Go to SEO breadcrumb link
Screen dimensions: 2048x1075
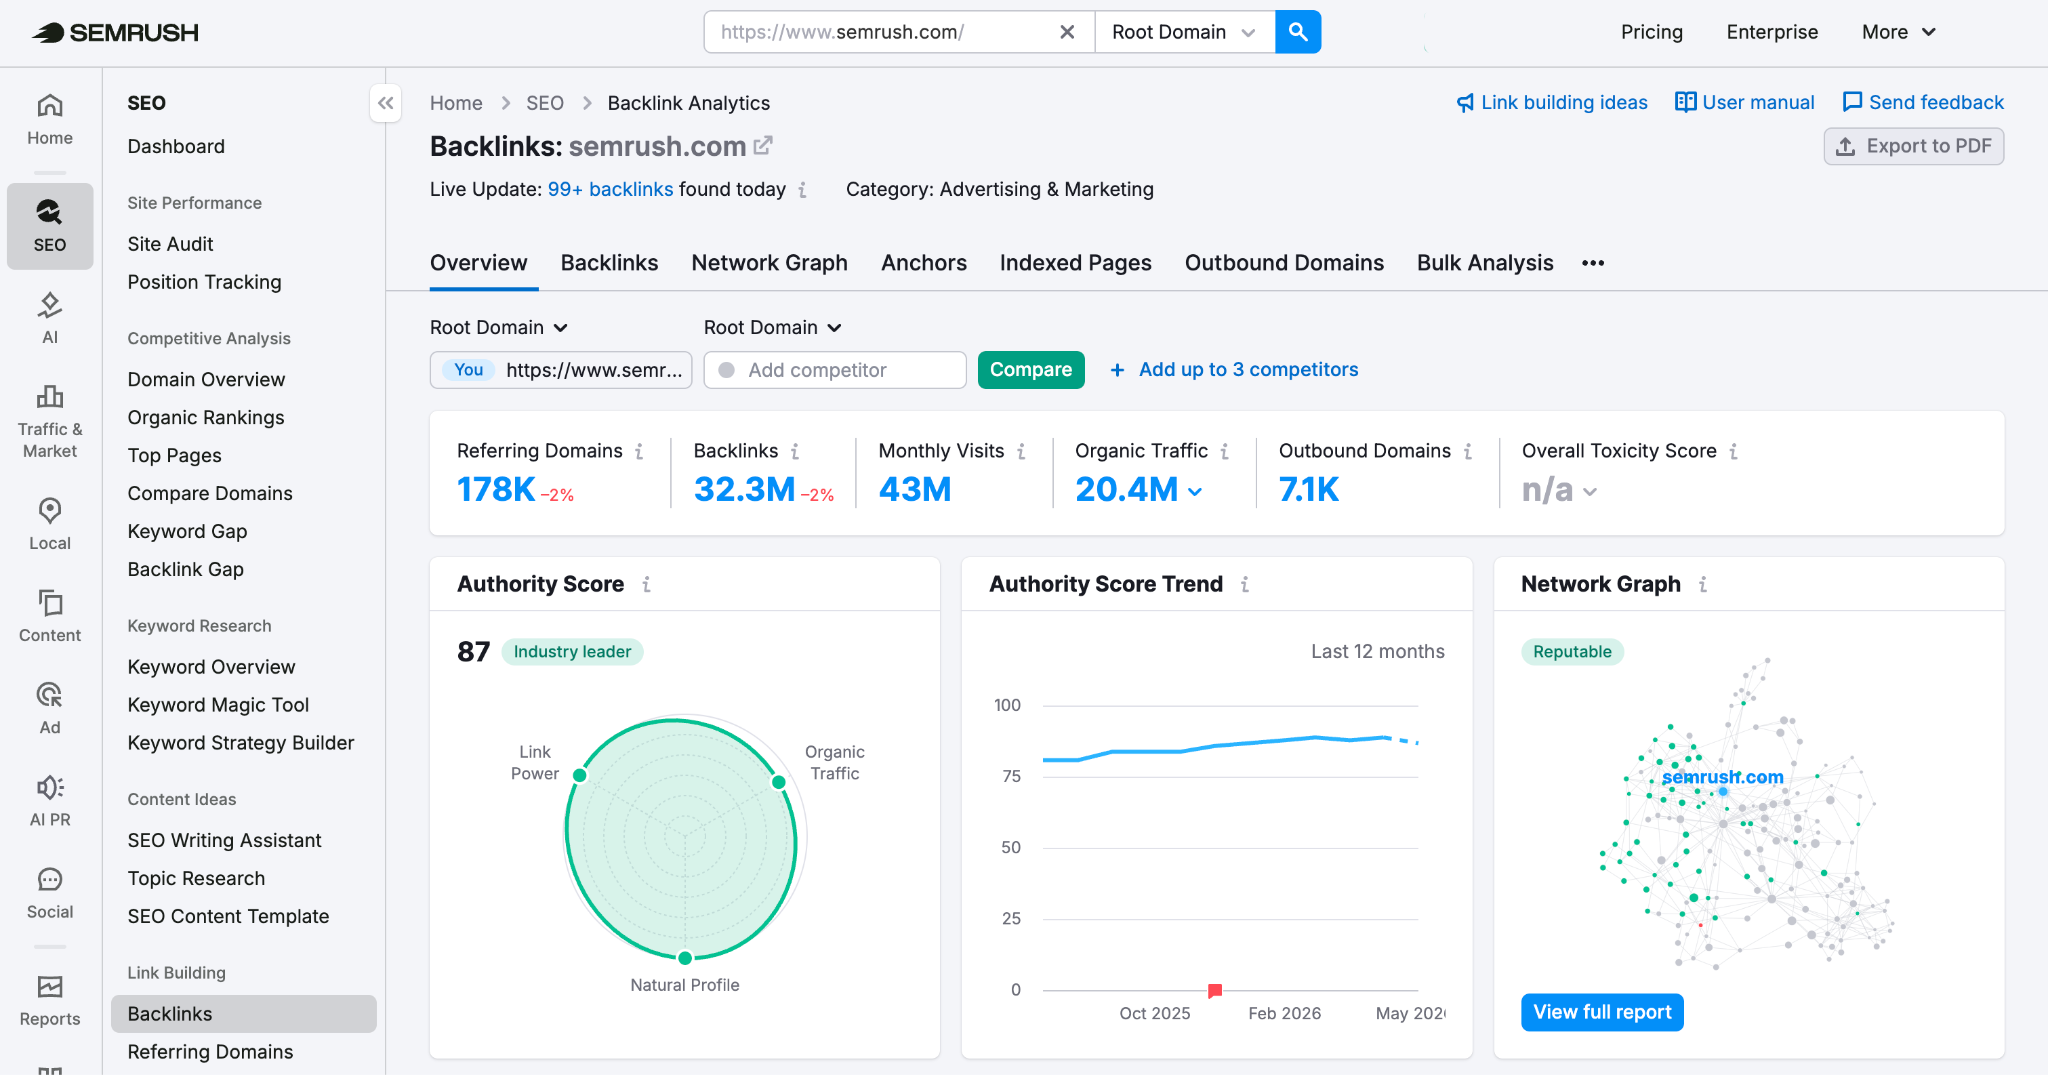point(545,103)
